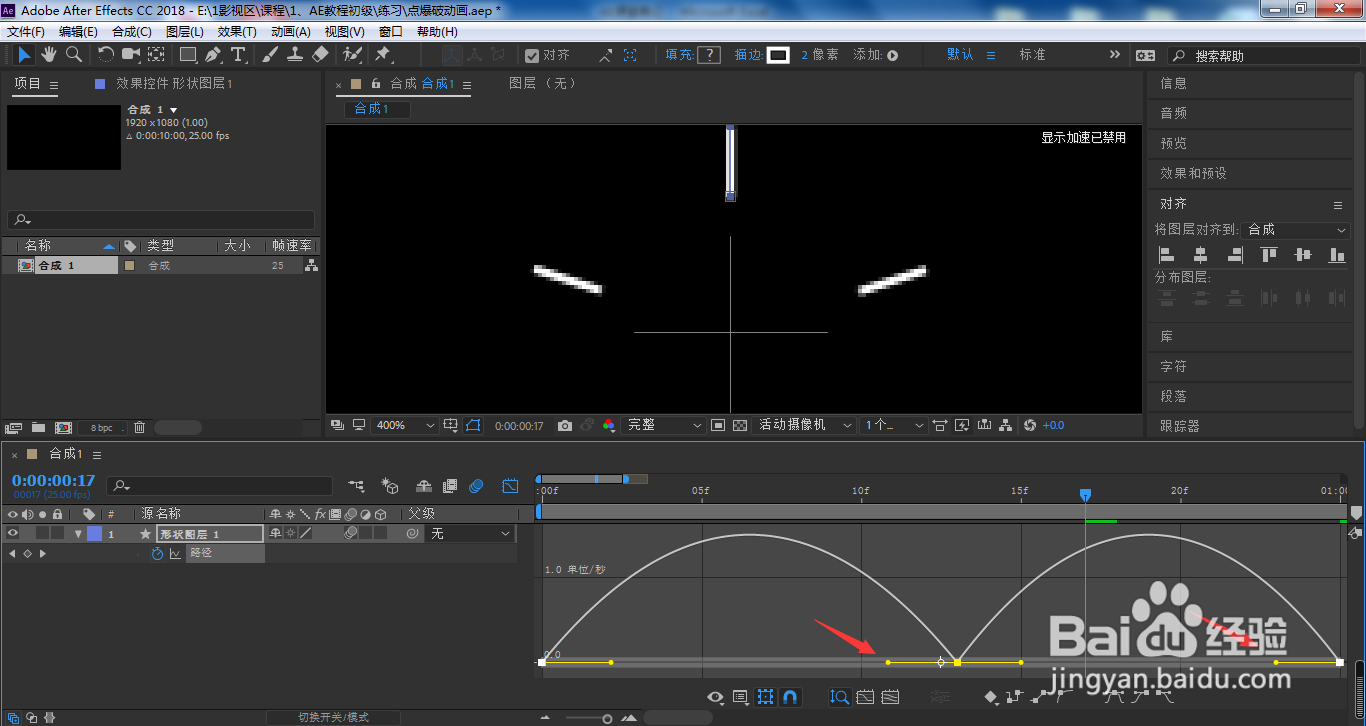Screen dimensions: 1366x726
Task: Open the graph type and options dropdown
Action: pos(741,697)
